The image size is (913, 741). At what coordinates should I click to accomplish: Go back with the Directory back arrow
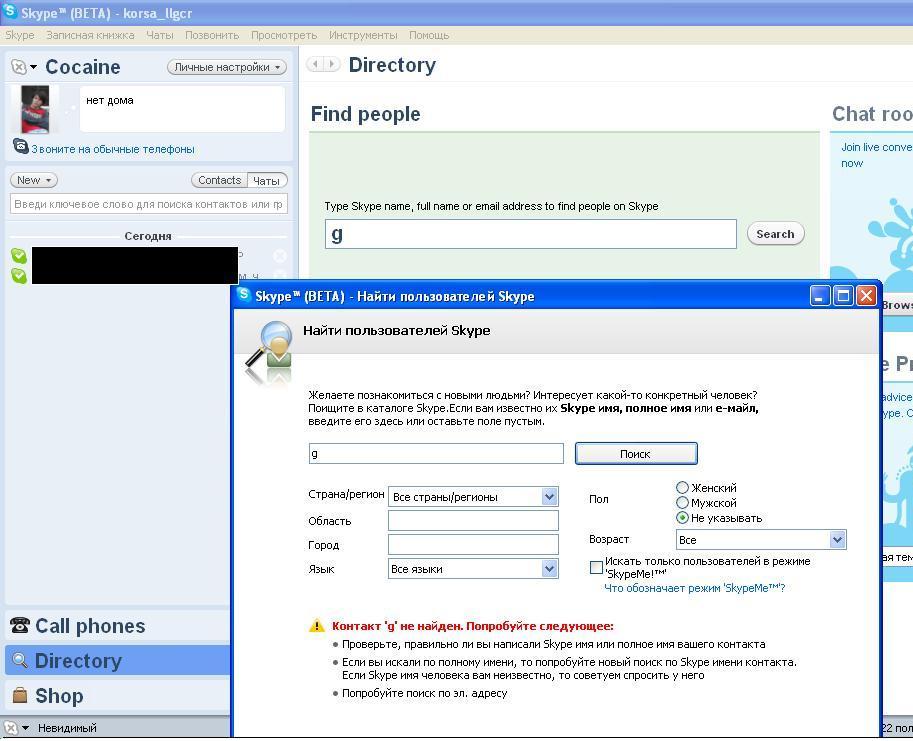click(315, 63)
